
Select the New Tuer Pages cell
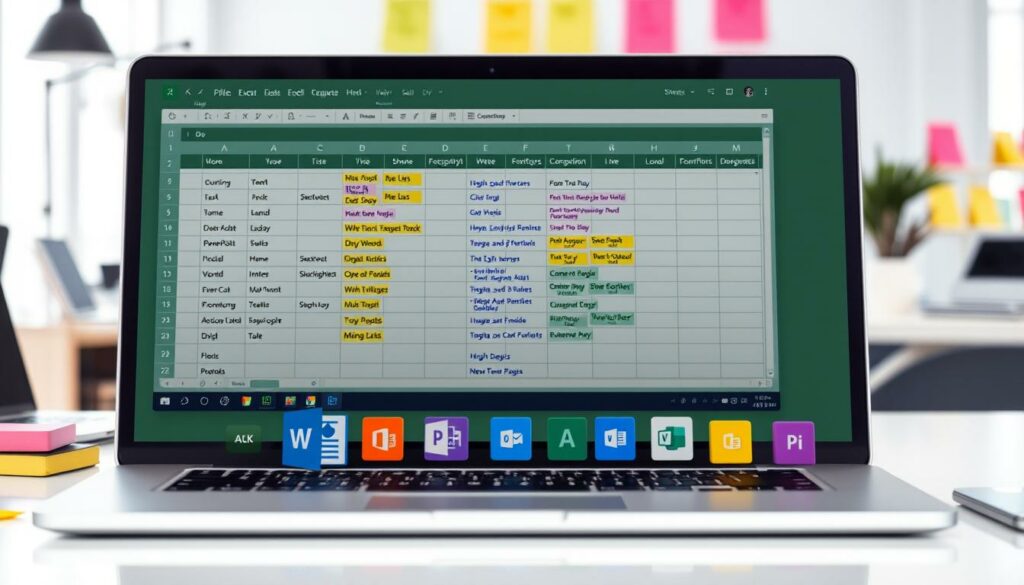(x=495, y=371)
